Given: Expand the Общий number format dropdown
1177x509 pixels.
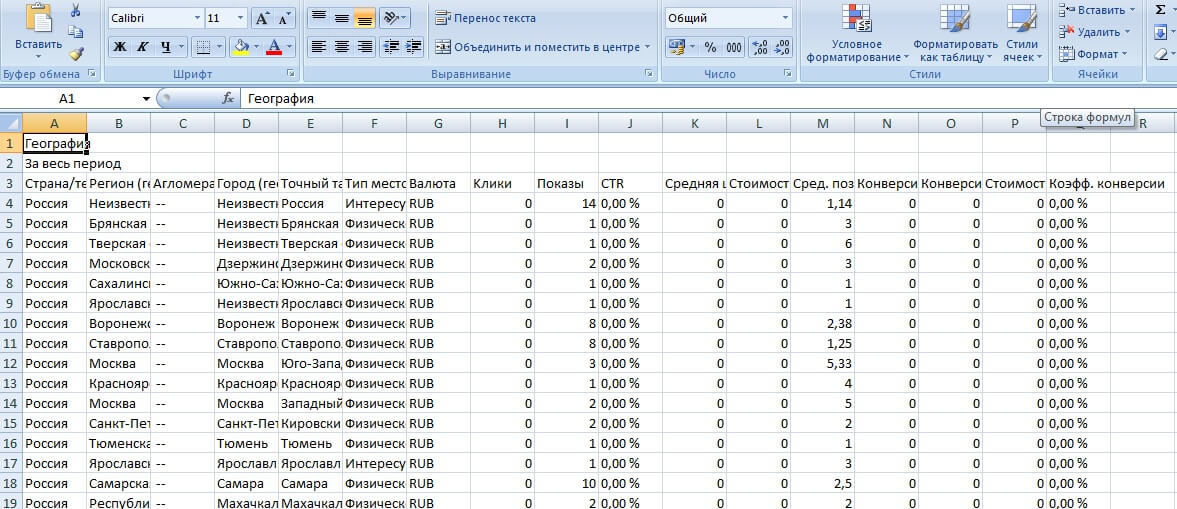Looking at the screenshot, I should [x=785, y=18].
